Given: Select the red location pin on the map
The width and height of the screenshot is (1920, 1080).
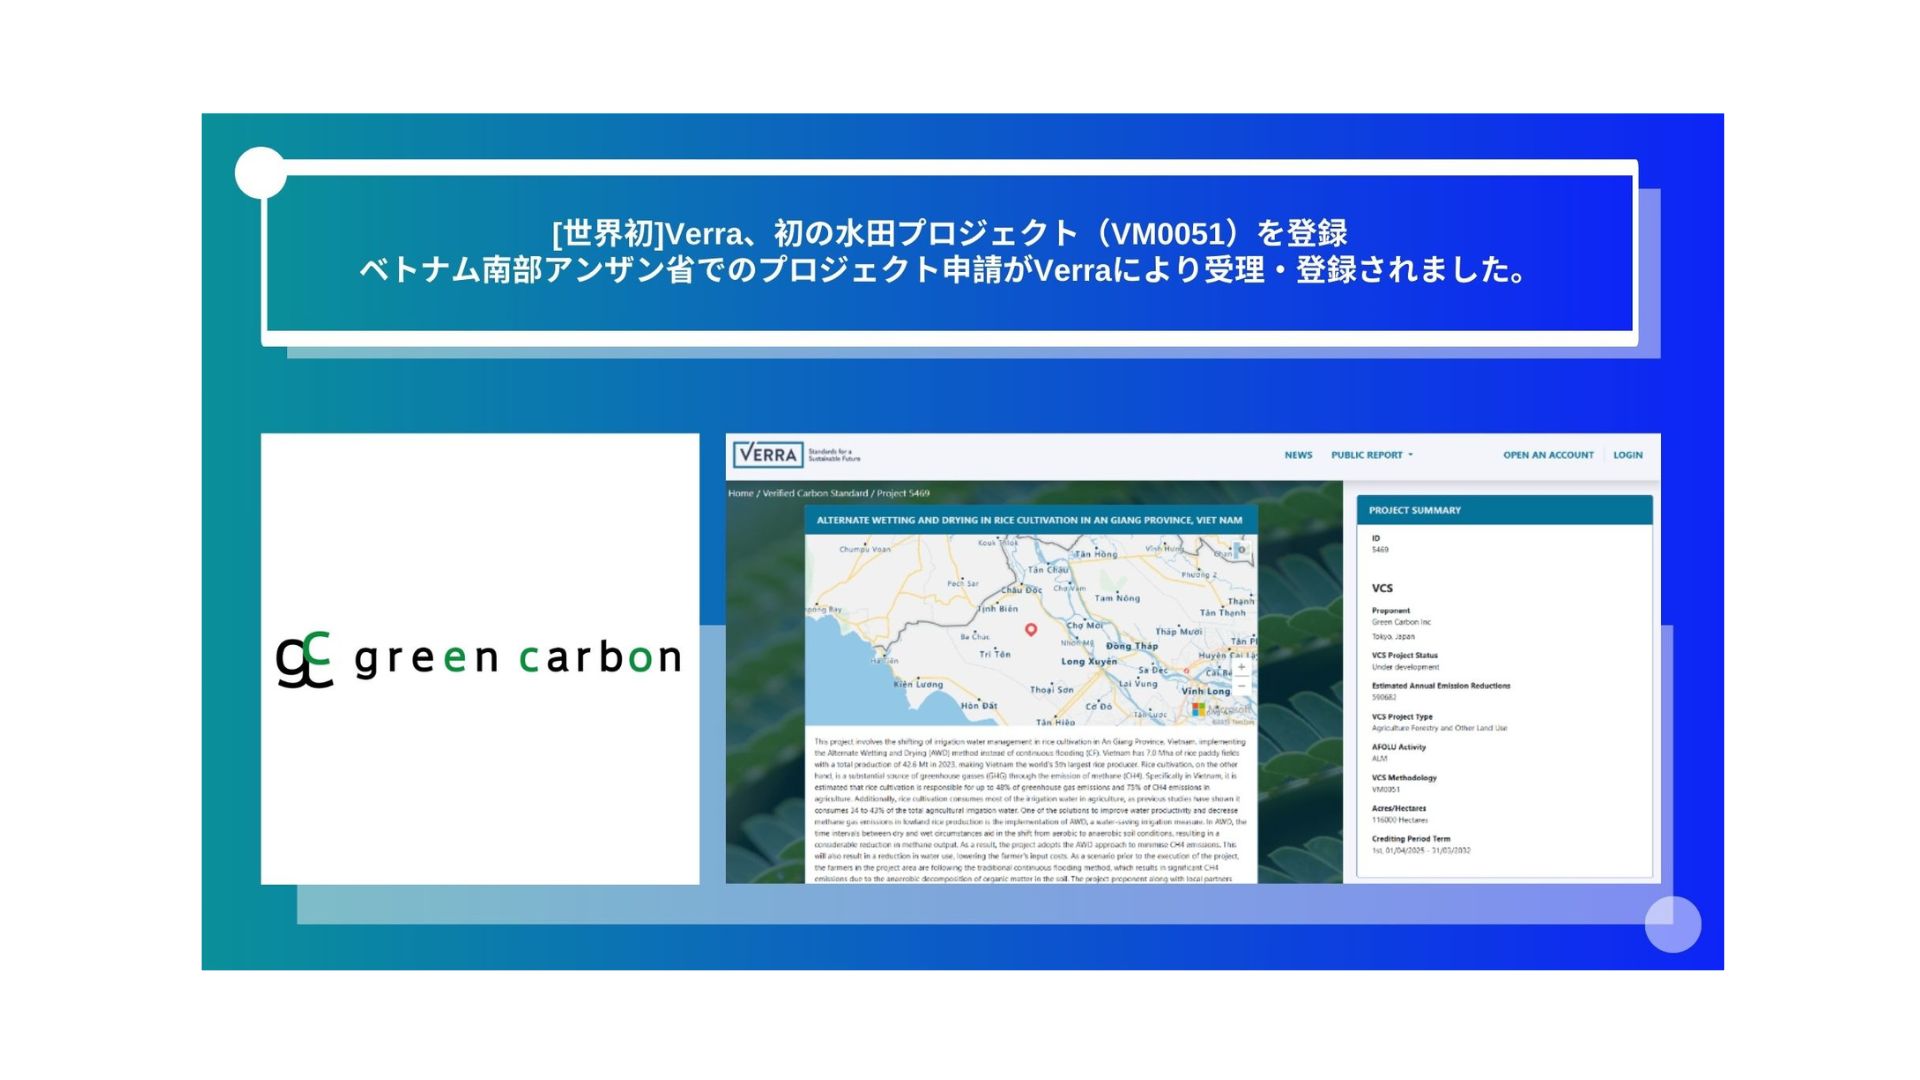Looking at the screenshot, I should pyautogui.click(x=1032, y=630).
